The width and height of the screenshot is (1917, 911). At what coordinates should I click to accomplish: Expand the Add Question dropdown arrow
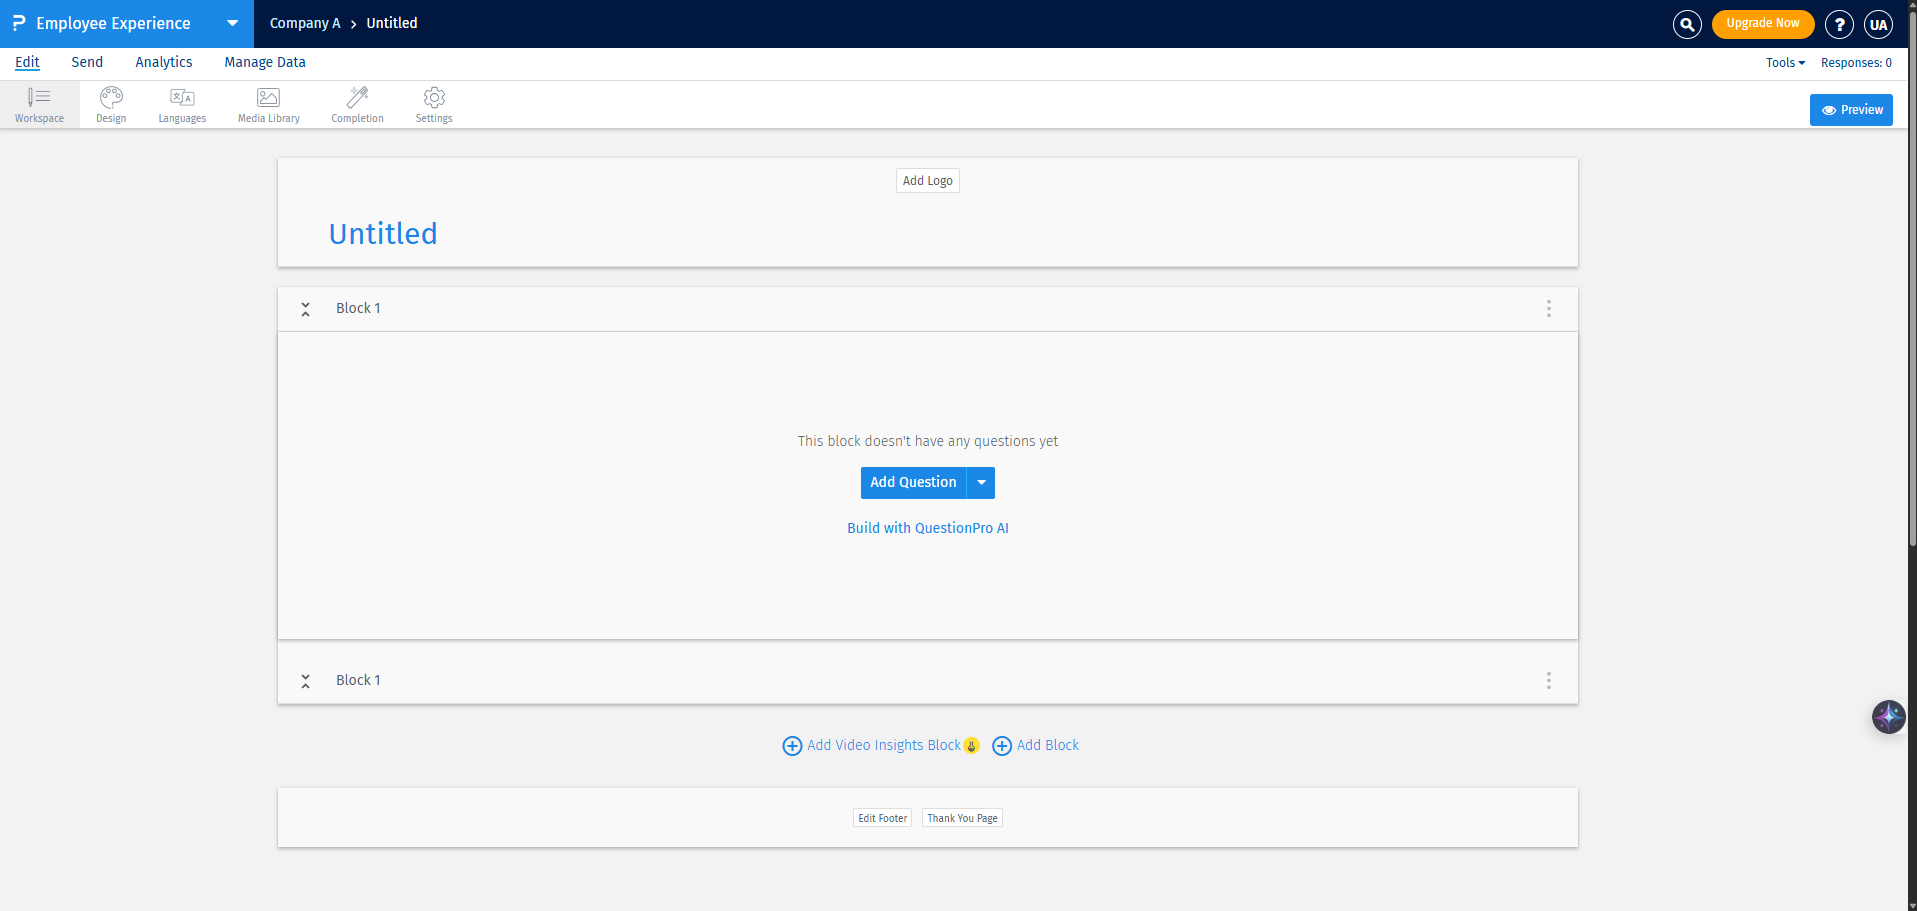pyautogui.click(x=981, y=483)
